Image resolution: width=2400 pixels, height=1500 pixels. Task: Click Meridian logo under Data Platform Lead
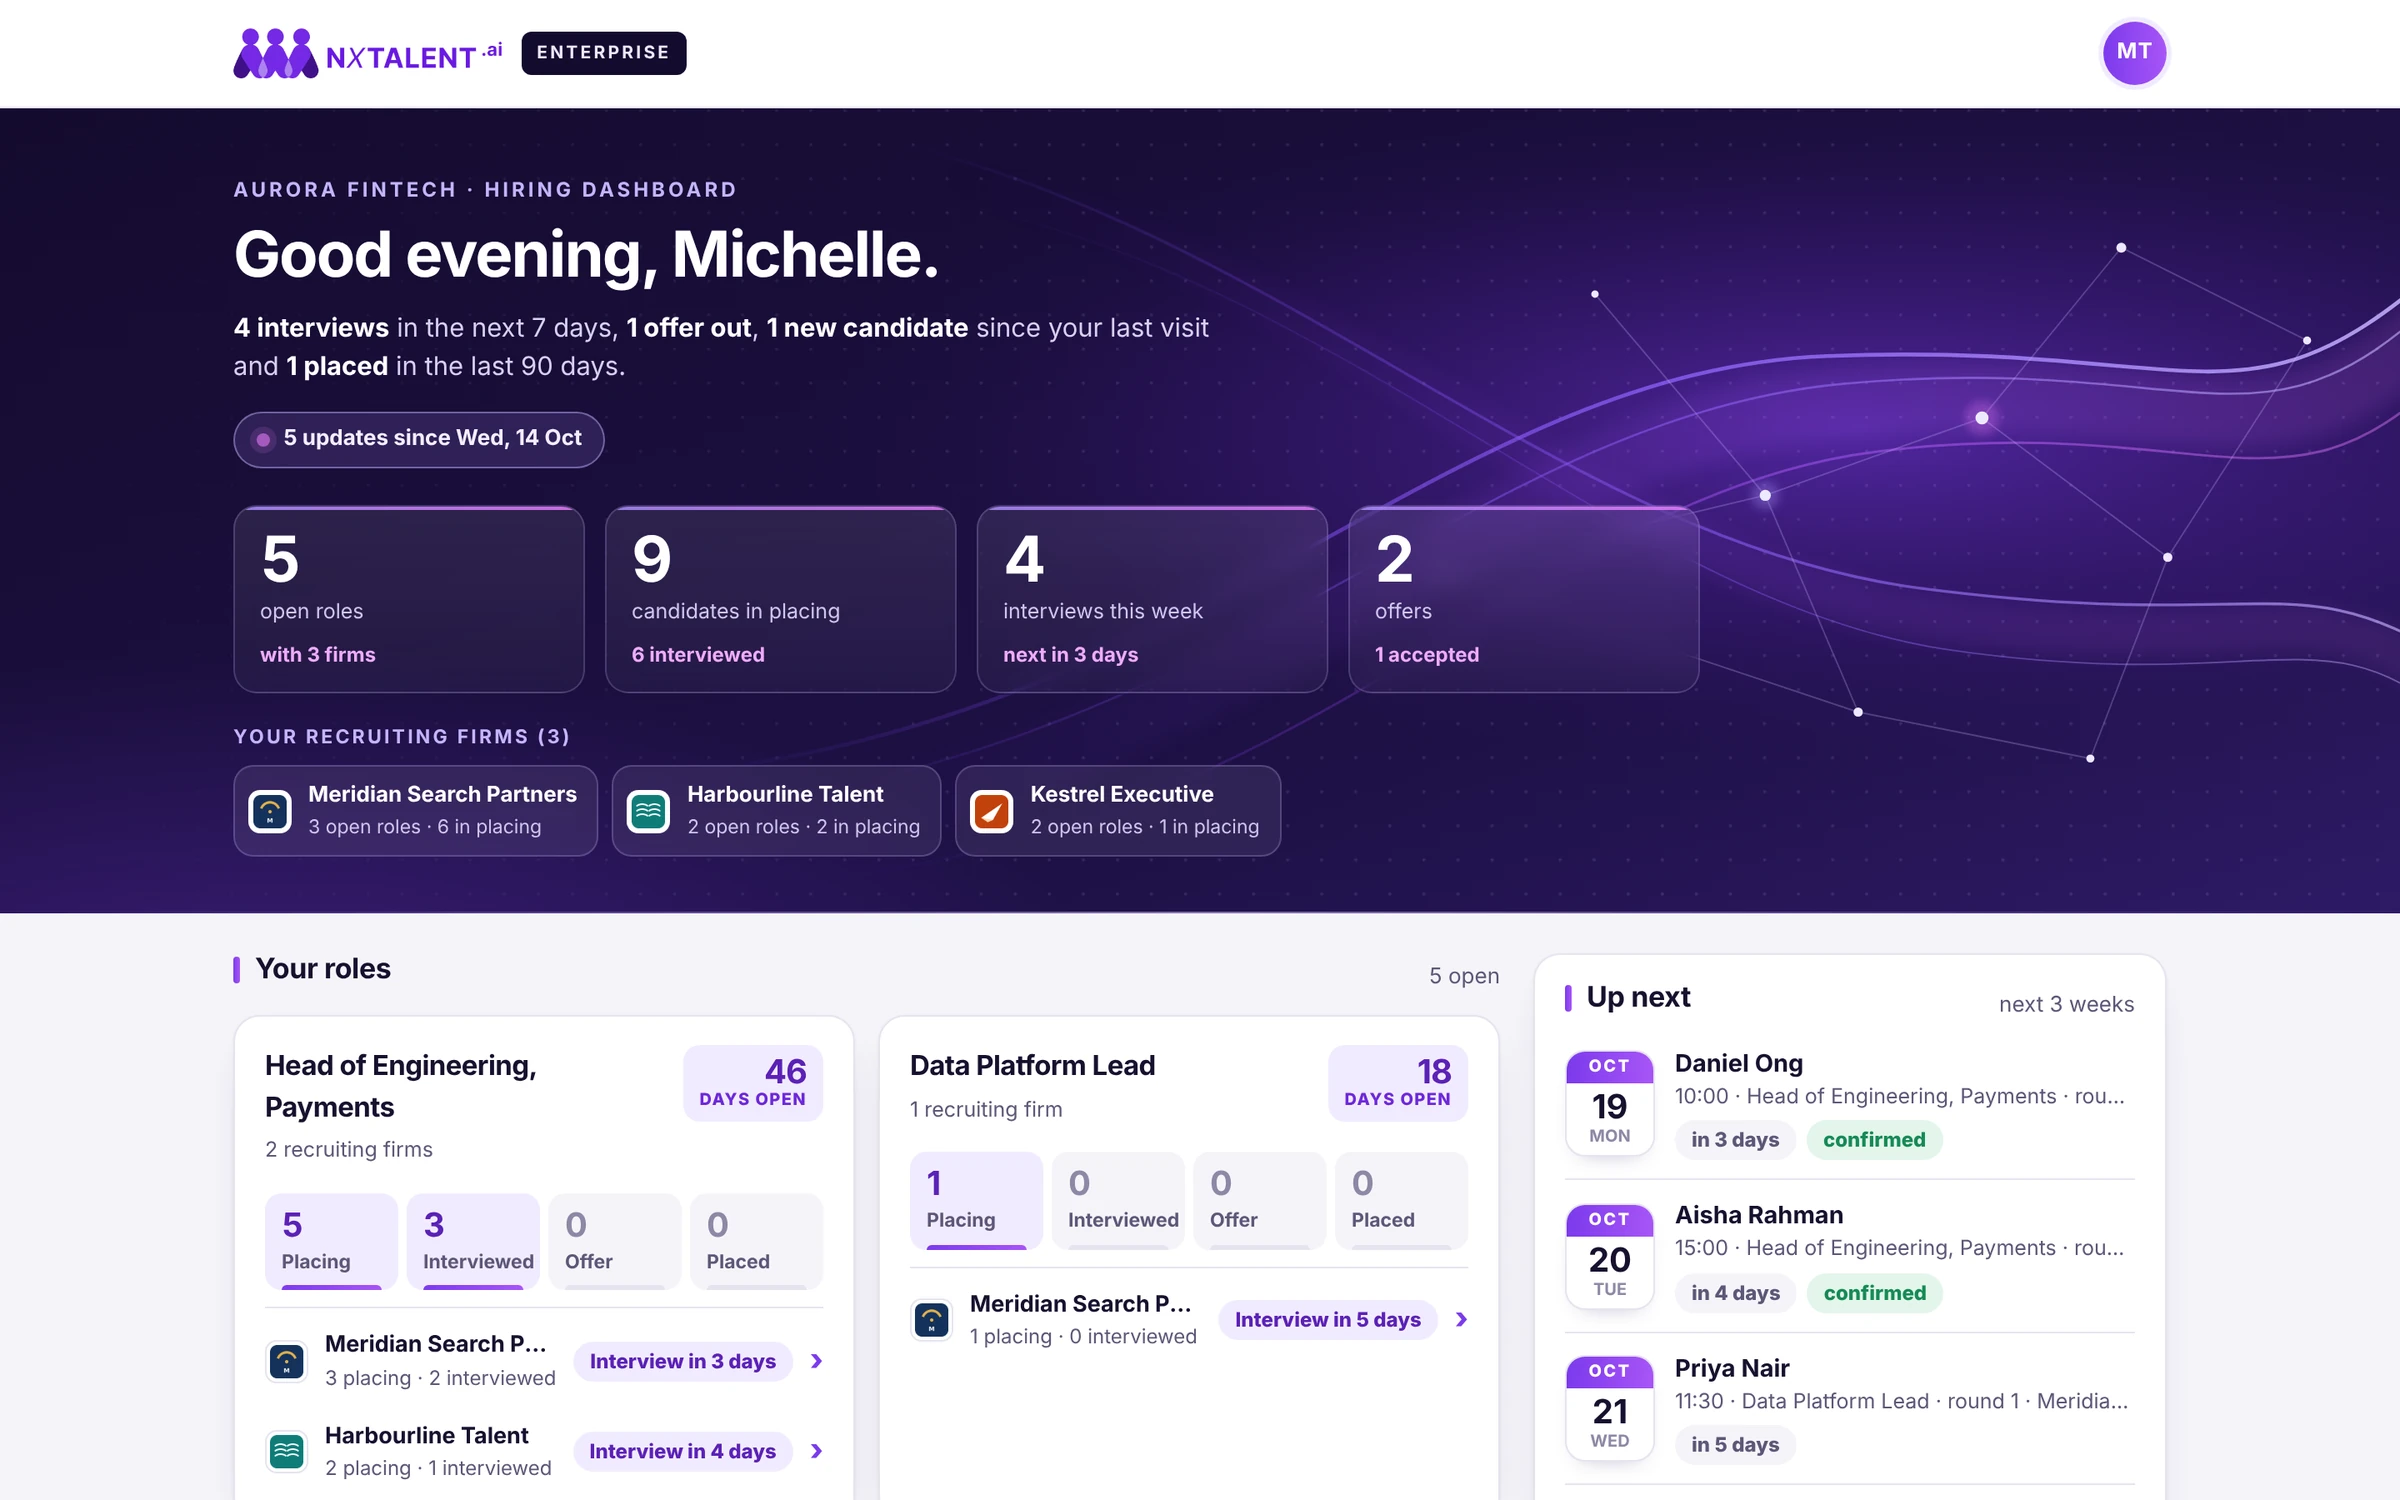932,1319
